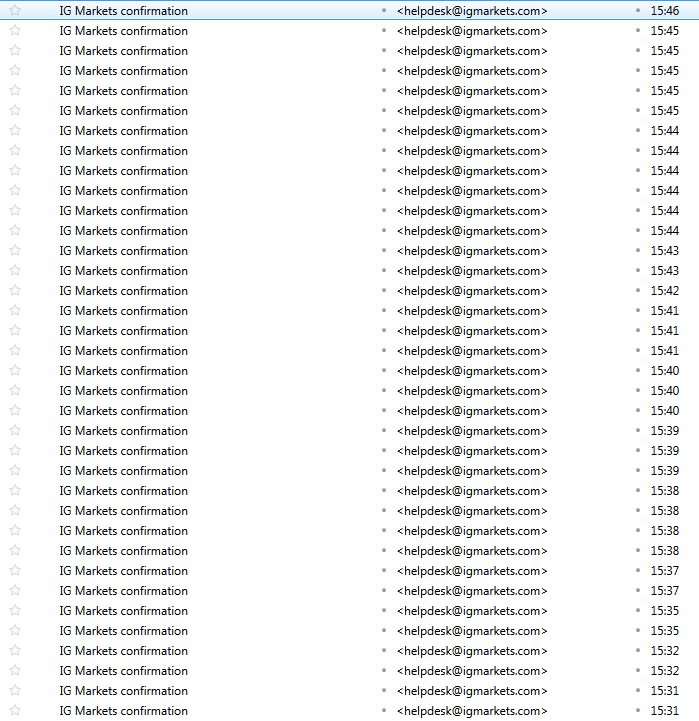
Task: Open the 15:46 IG Markets confirmation subject
Action: click(x=123, y=11)
